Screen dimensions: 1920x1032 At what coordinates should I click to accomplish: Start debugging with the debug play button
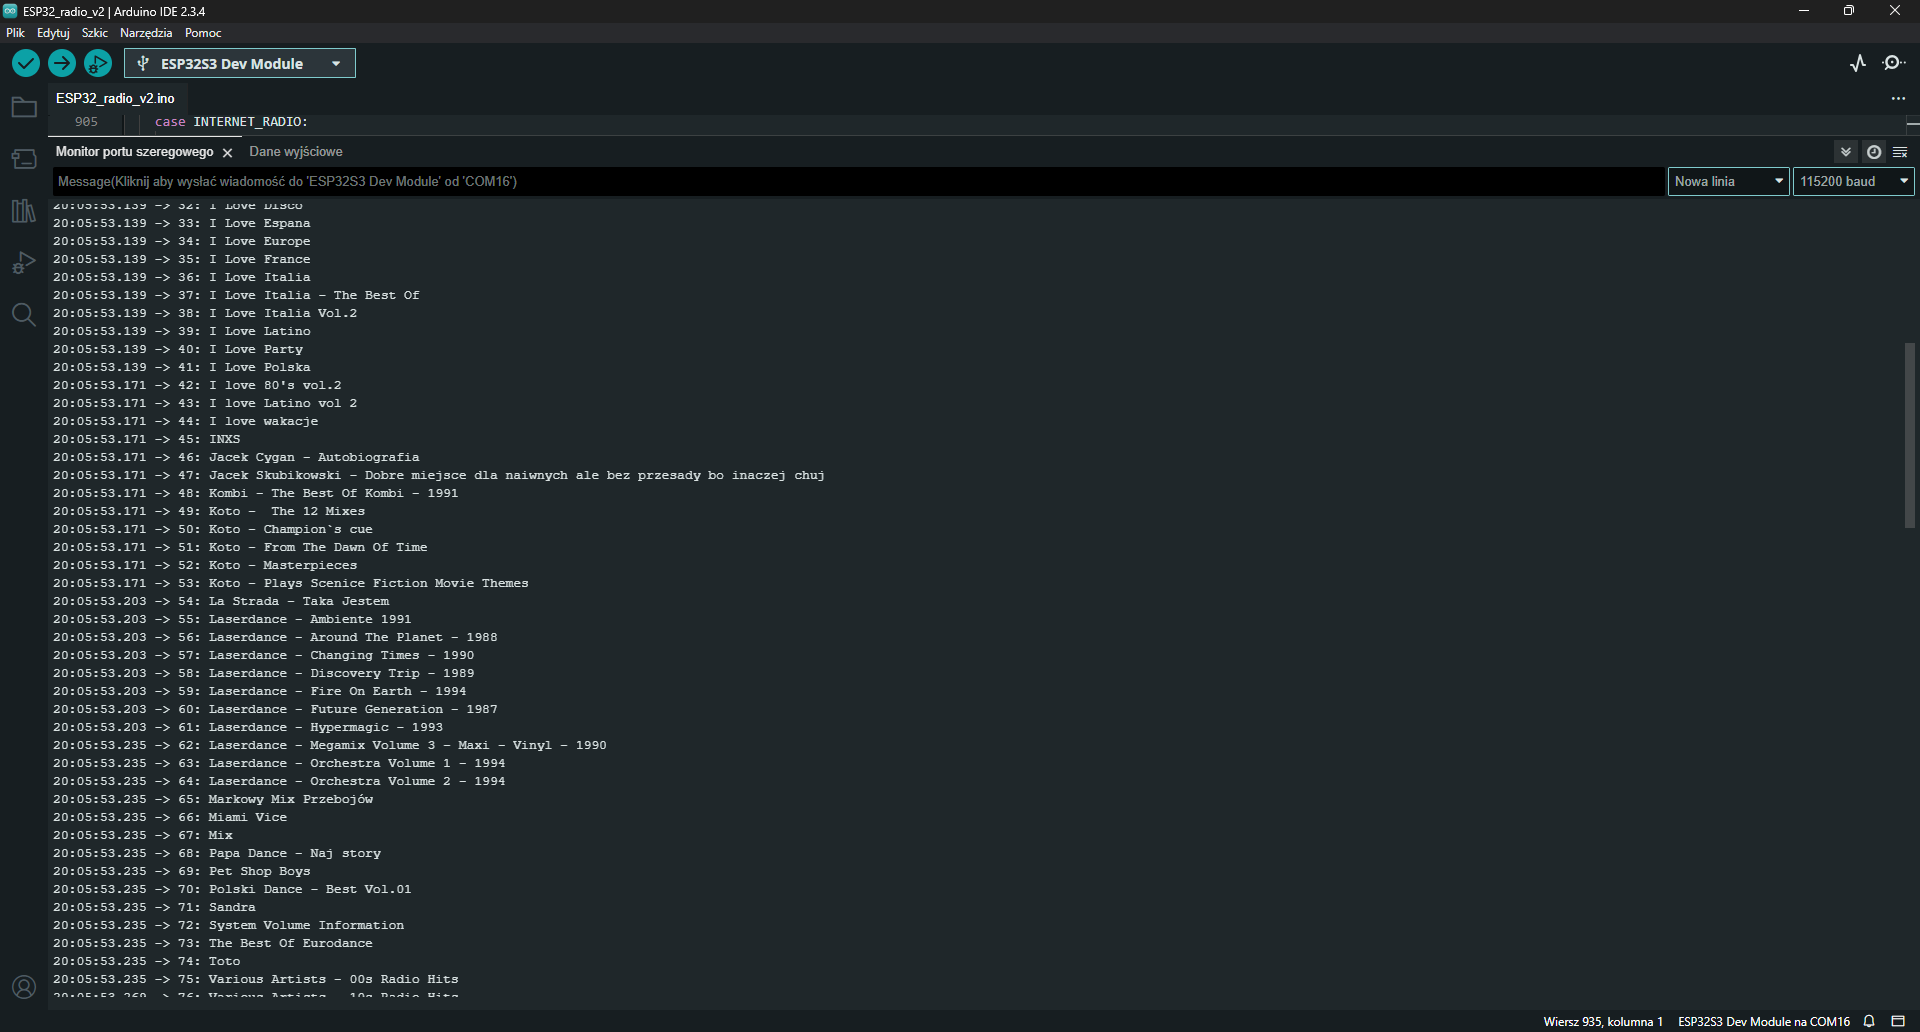[x=98, y=63]
